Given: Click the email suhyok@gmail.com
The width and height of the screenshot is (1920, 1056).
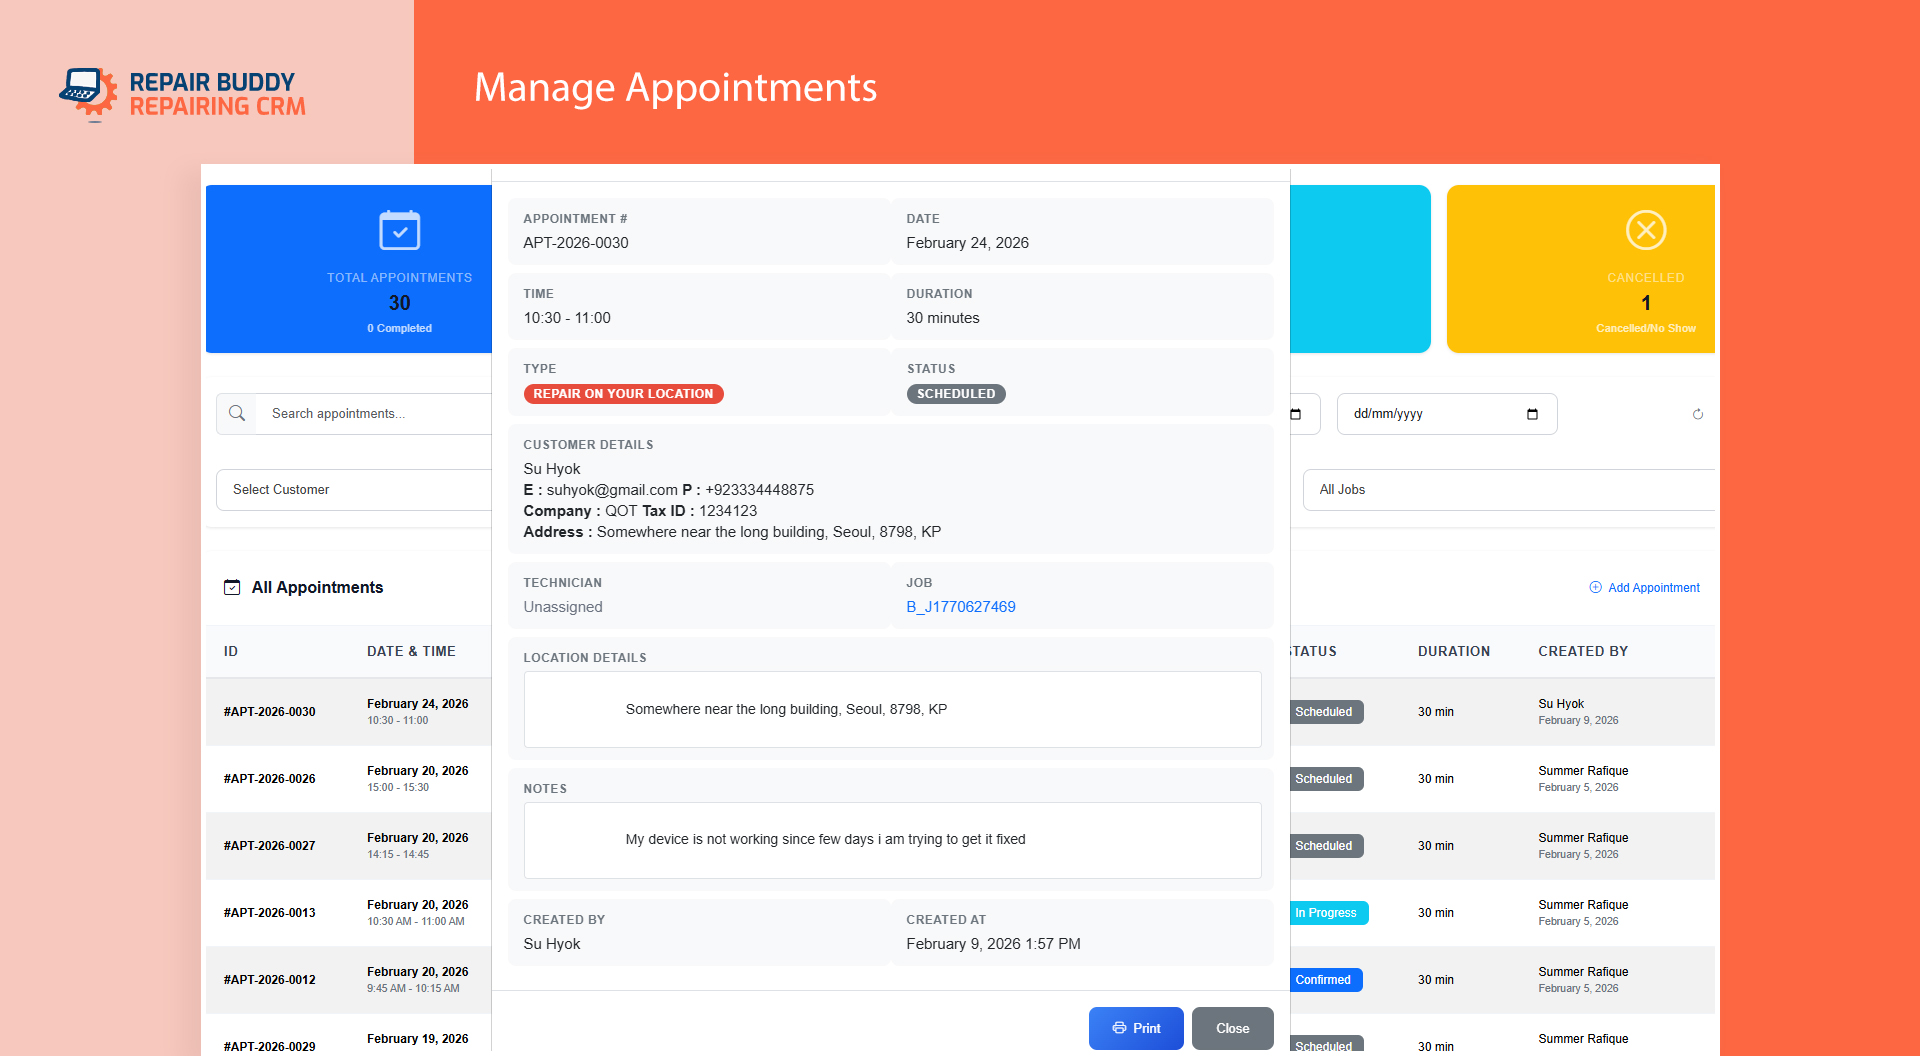Looking at the screenshot, I should 612,490.
